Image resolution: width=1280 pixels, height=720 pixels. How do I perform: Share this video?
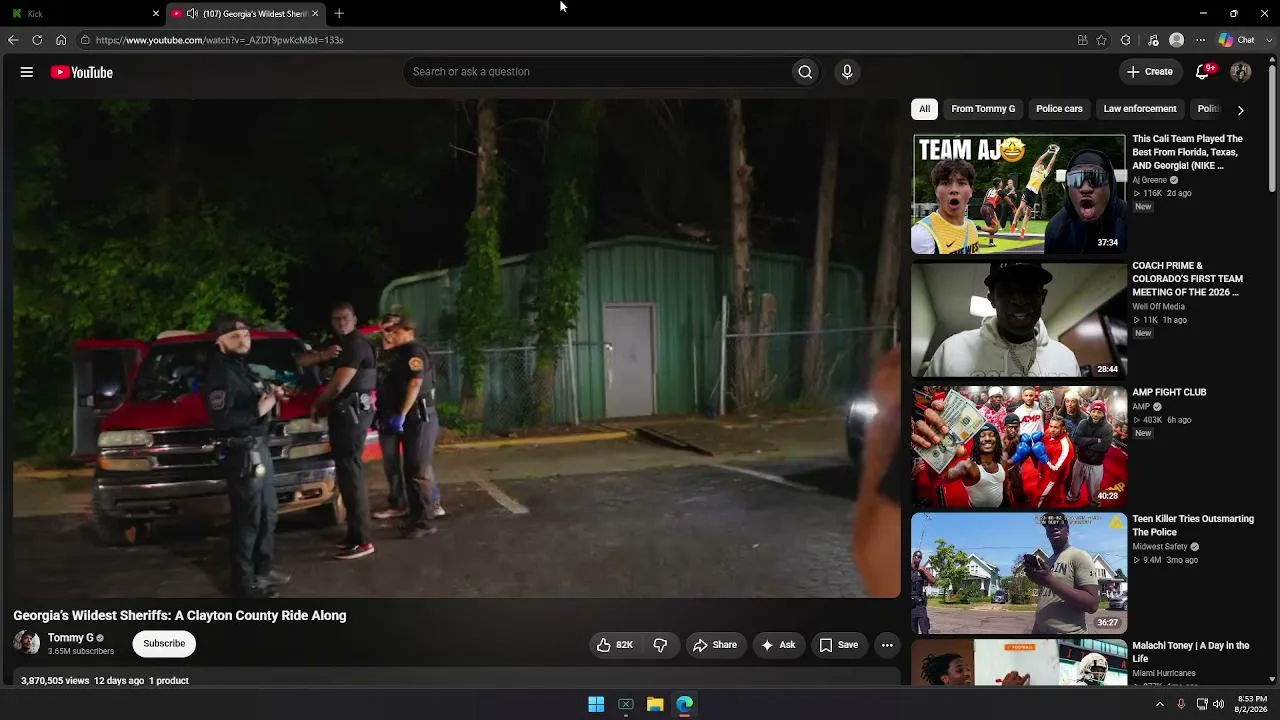point(715,645)
